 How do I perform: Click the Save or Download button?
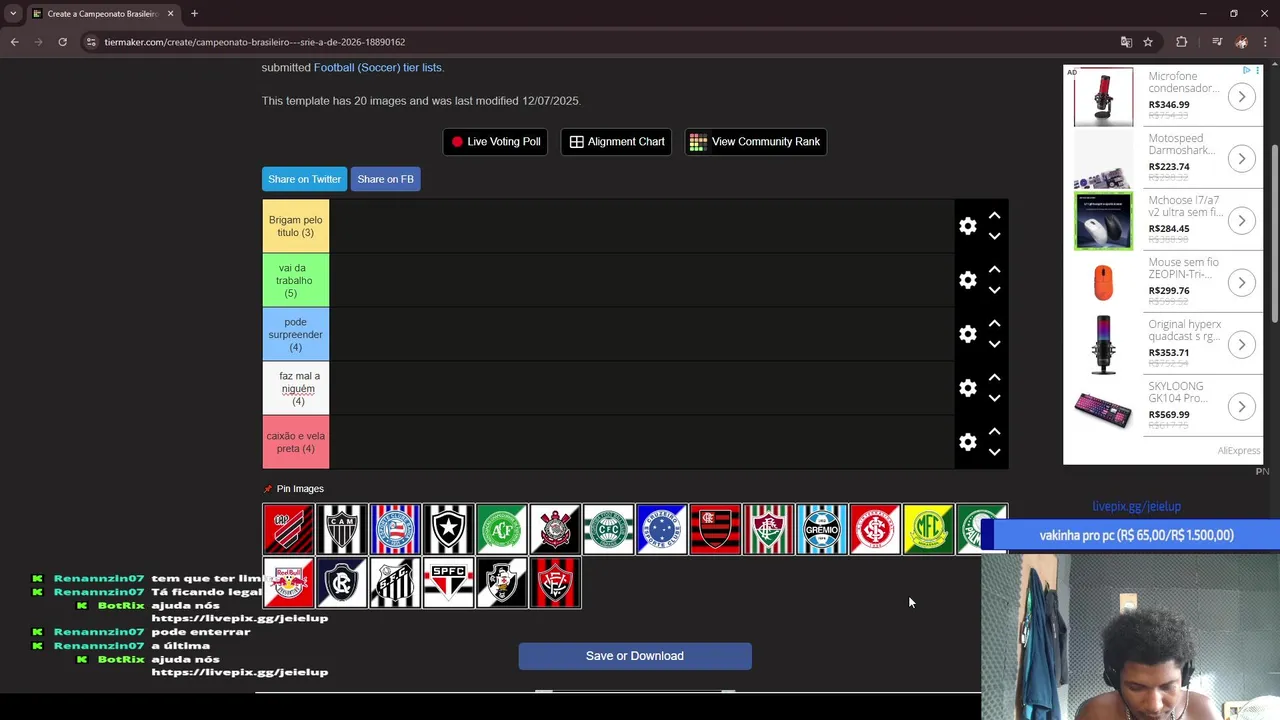[x=635, y=656]
